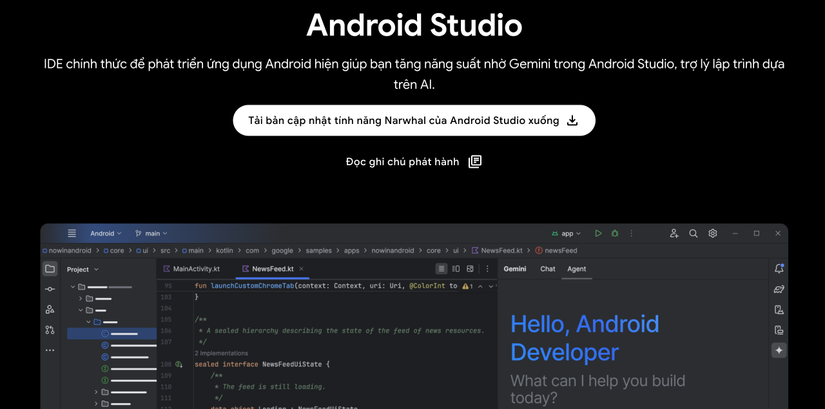Open more run actions beside debug icon

tap(631, 233)
